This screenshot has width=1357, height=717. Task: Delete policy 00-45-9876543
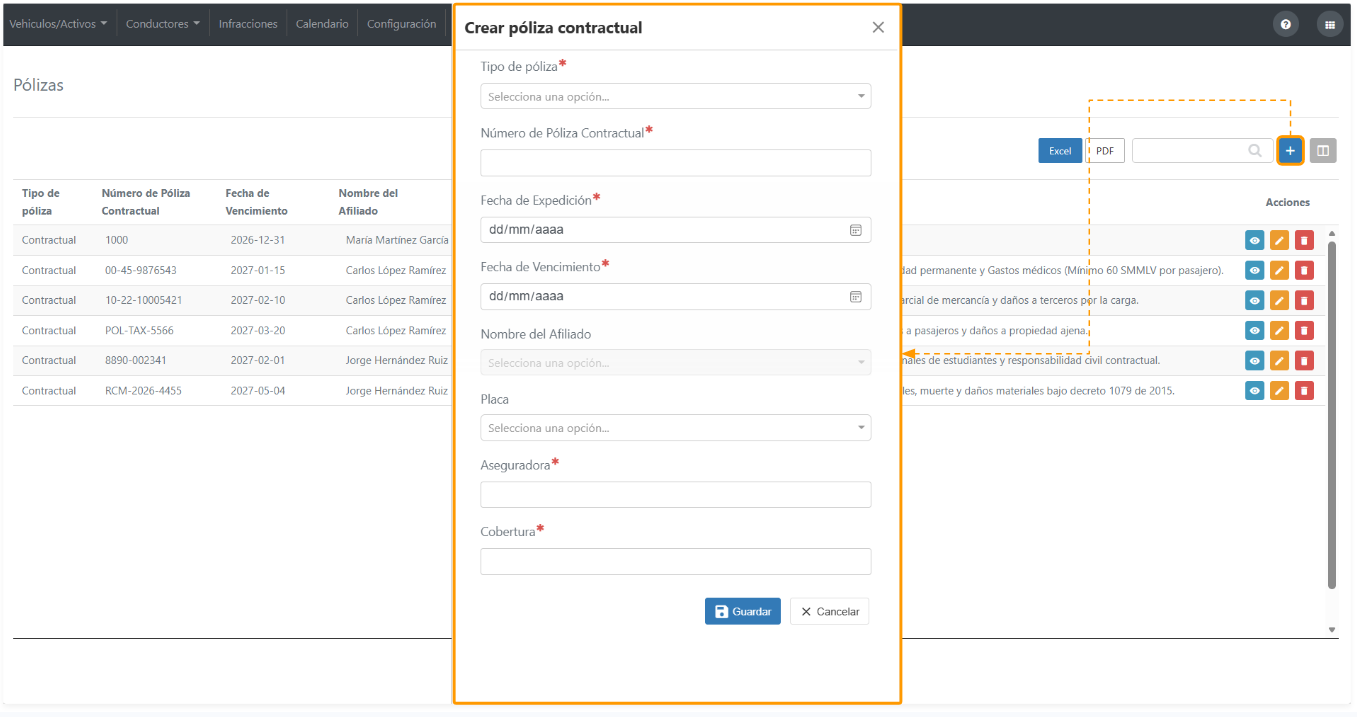(1304, 270)
